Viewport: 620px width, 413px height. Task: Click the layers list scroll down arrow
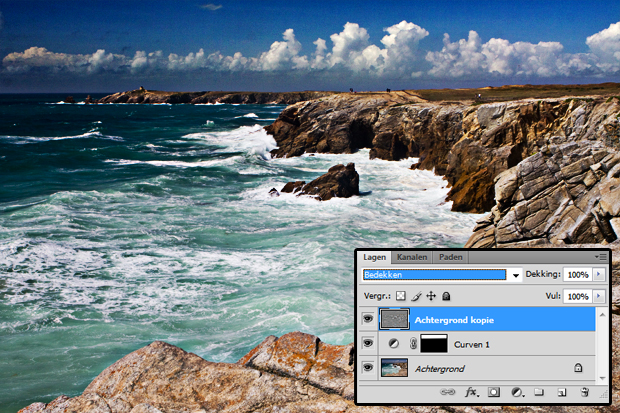(x=602, y=378)
